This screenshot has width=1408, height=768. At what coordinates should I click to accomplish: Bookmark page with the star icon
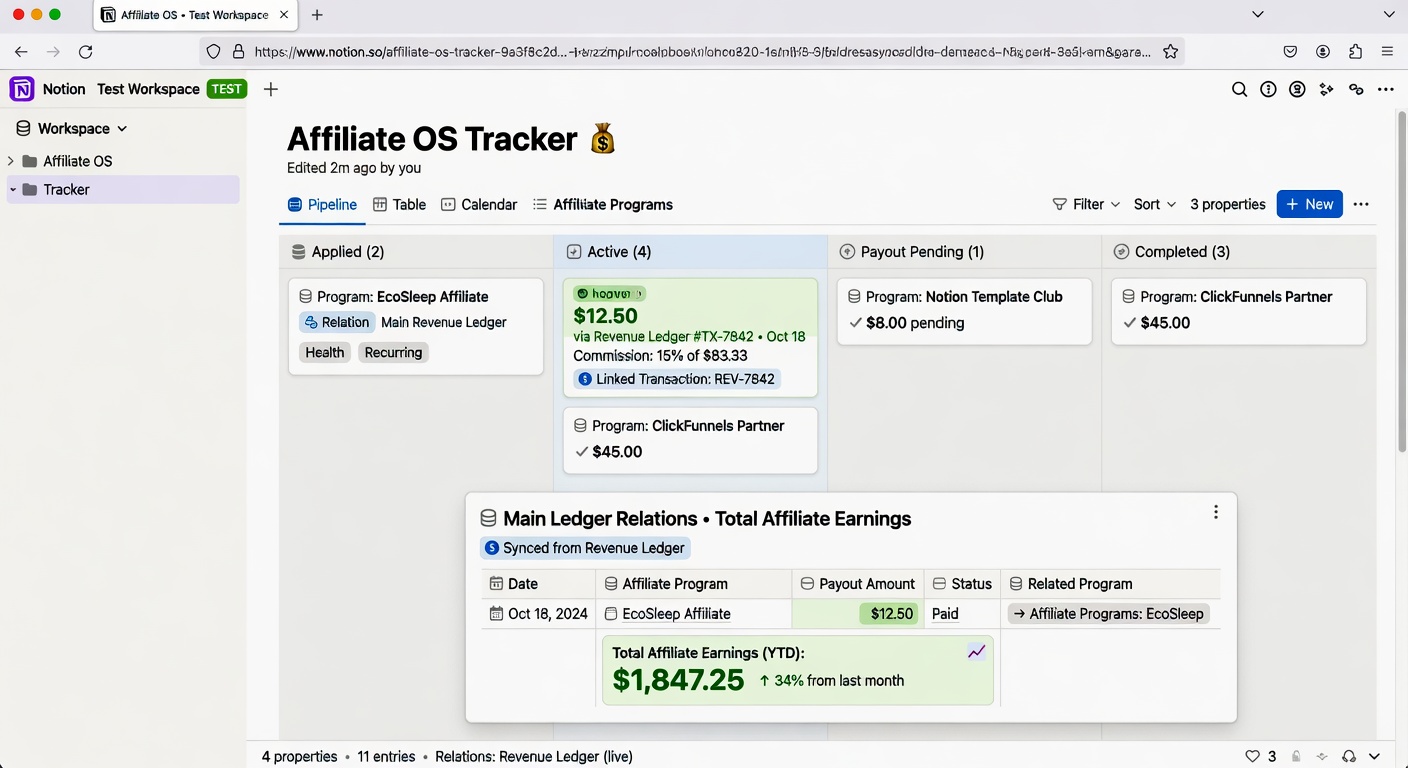[x=1170, y=52]
